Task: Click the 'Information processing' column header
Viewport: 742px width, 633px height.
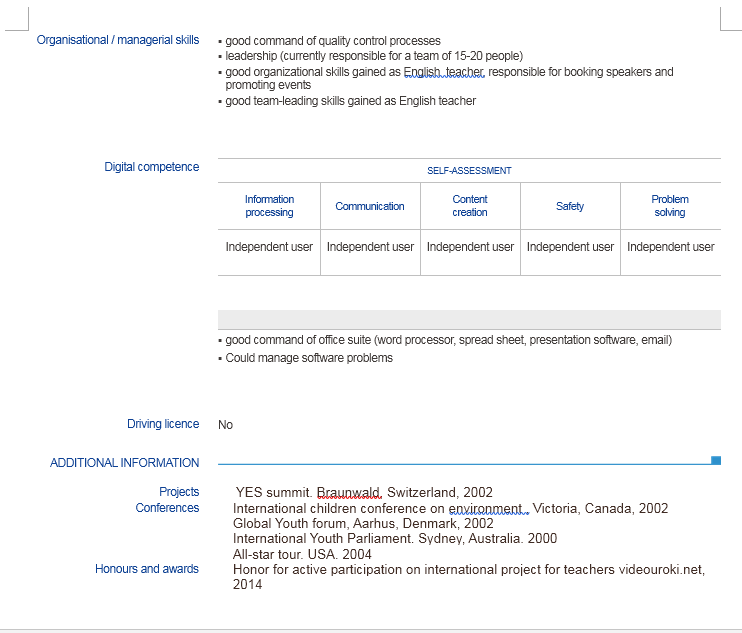Action: pos(269,206)
